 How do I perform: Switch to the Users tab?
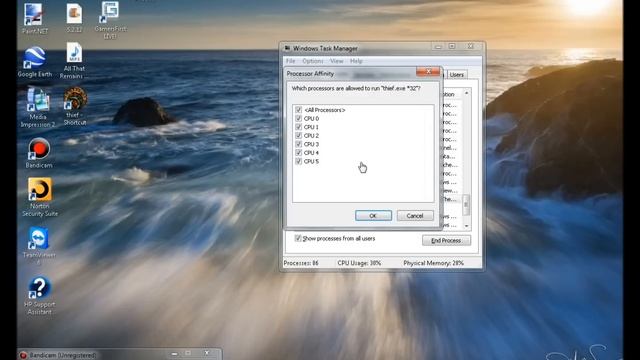click(x=456, y=75)
